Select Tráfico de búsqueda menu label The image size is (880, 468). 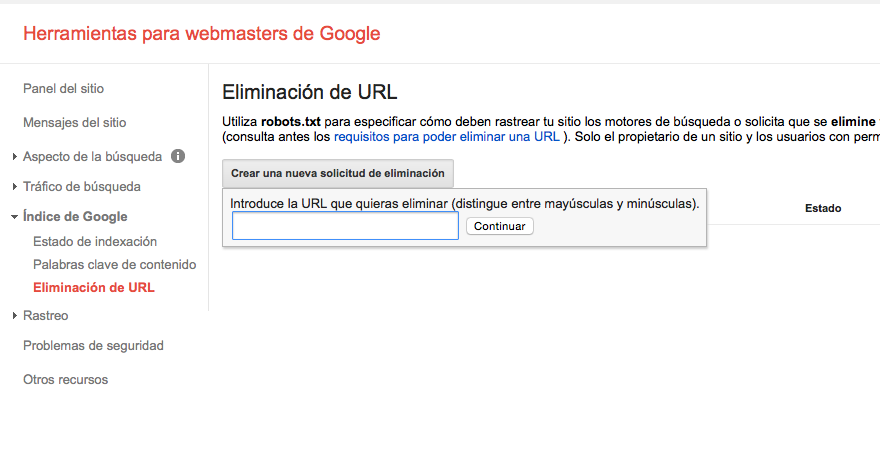pyautogui.click(x=82, y=186)
